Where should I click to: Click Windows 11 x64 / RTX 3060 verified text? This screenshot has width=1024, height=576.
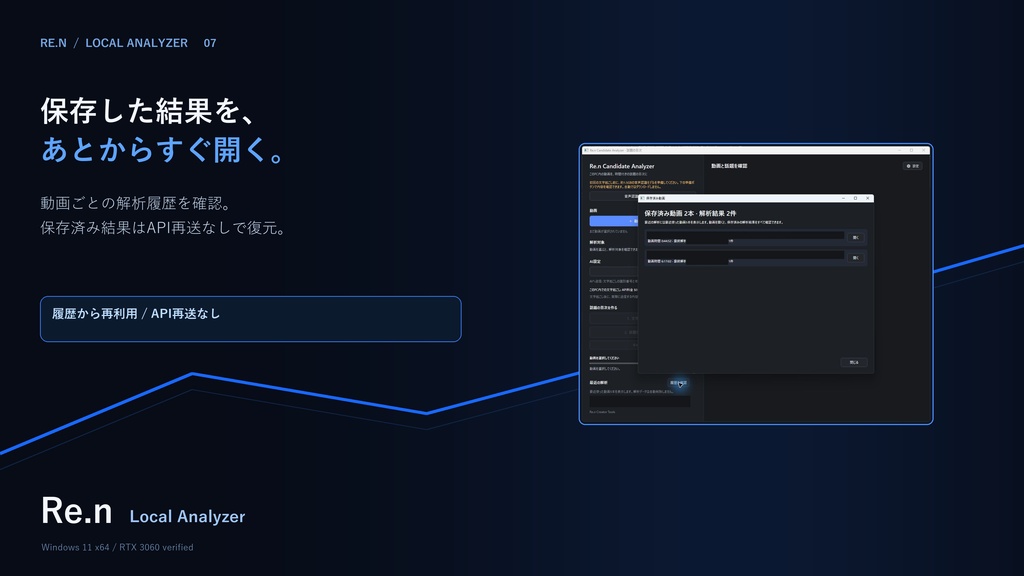[x=117, y=547]
